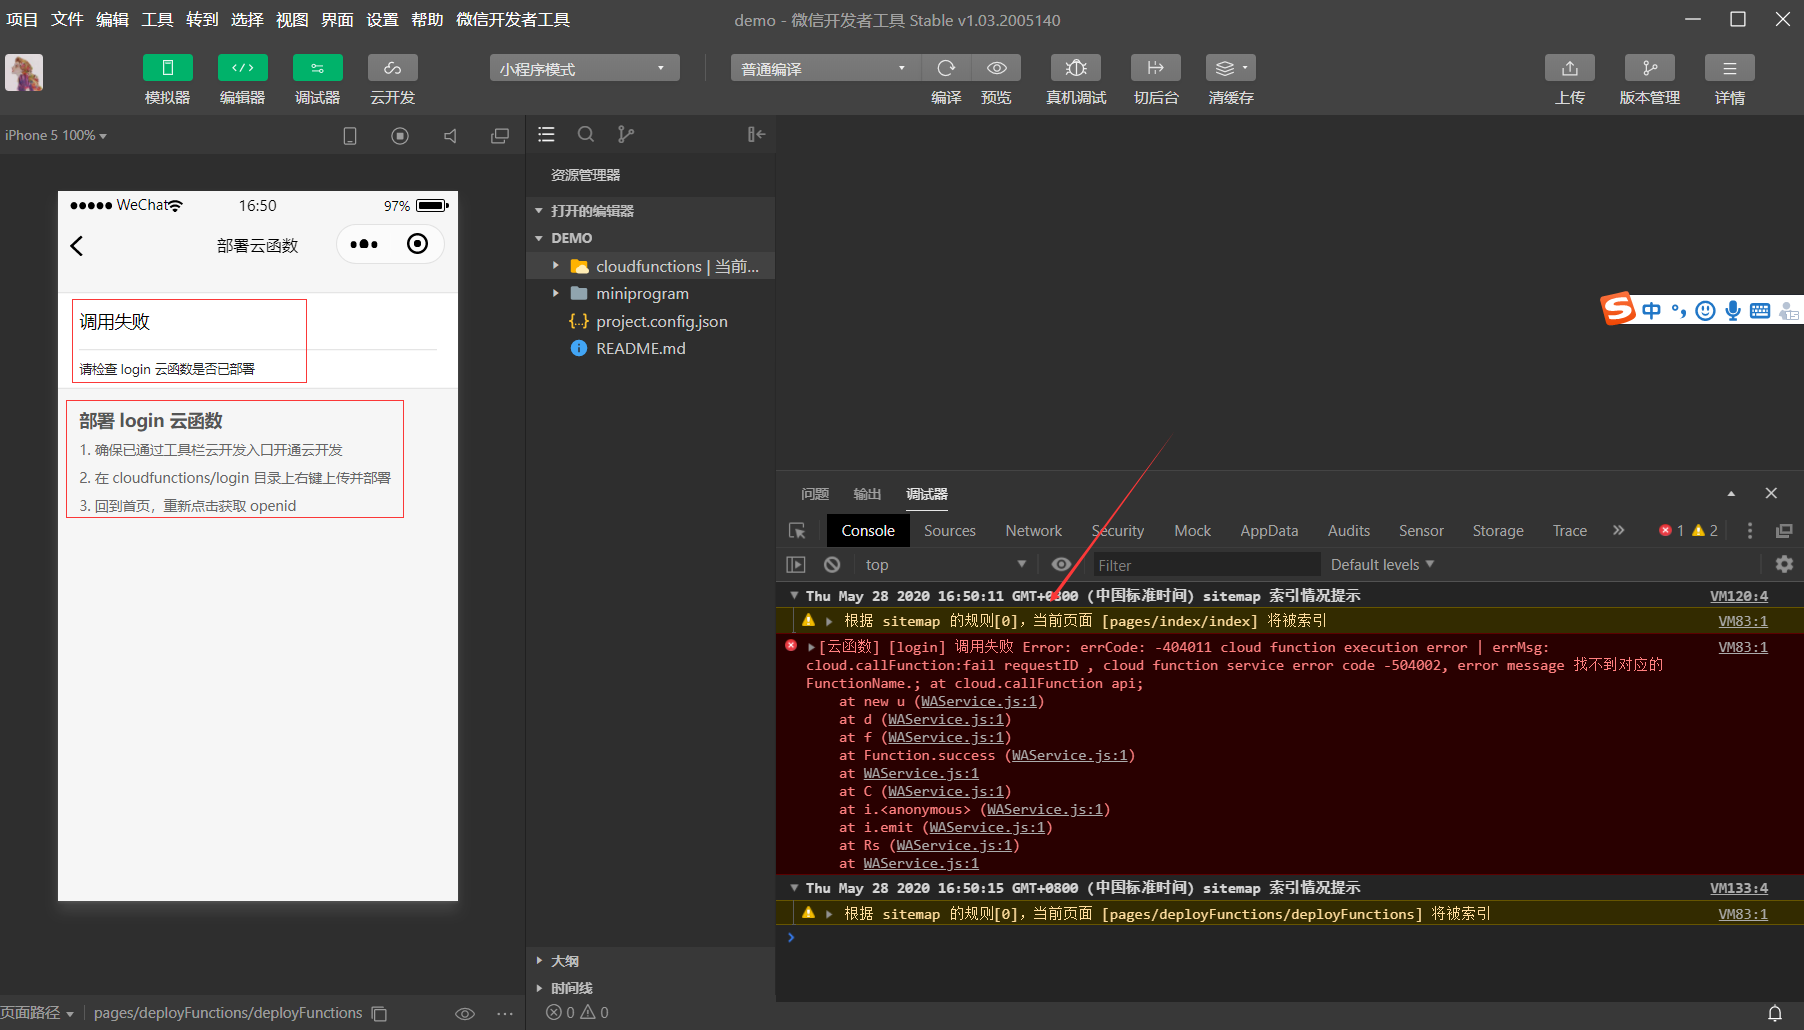Click the VM120:4 source link
This screenshot has width=1804, height=1030.
pyautogui.click(x=1738, y=596)
